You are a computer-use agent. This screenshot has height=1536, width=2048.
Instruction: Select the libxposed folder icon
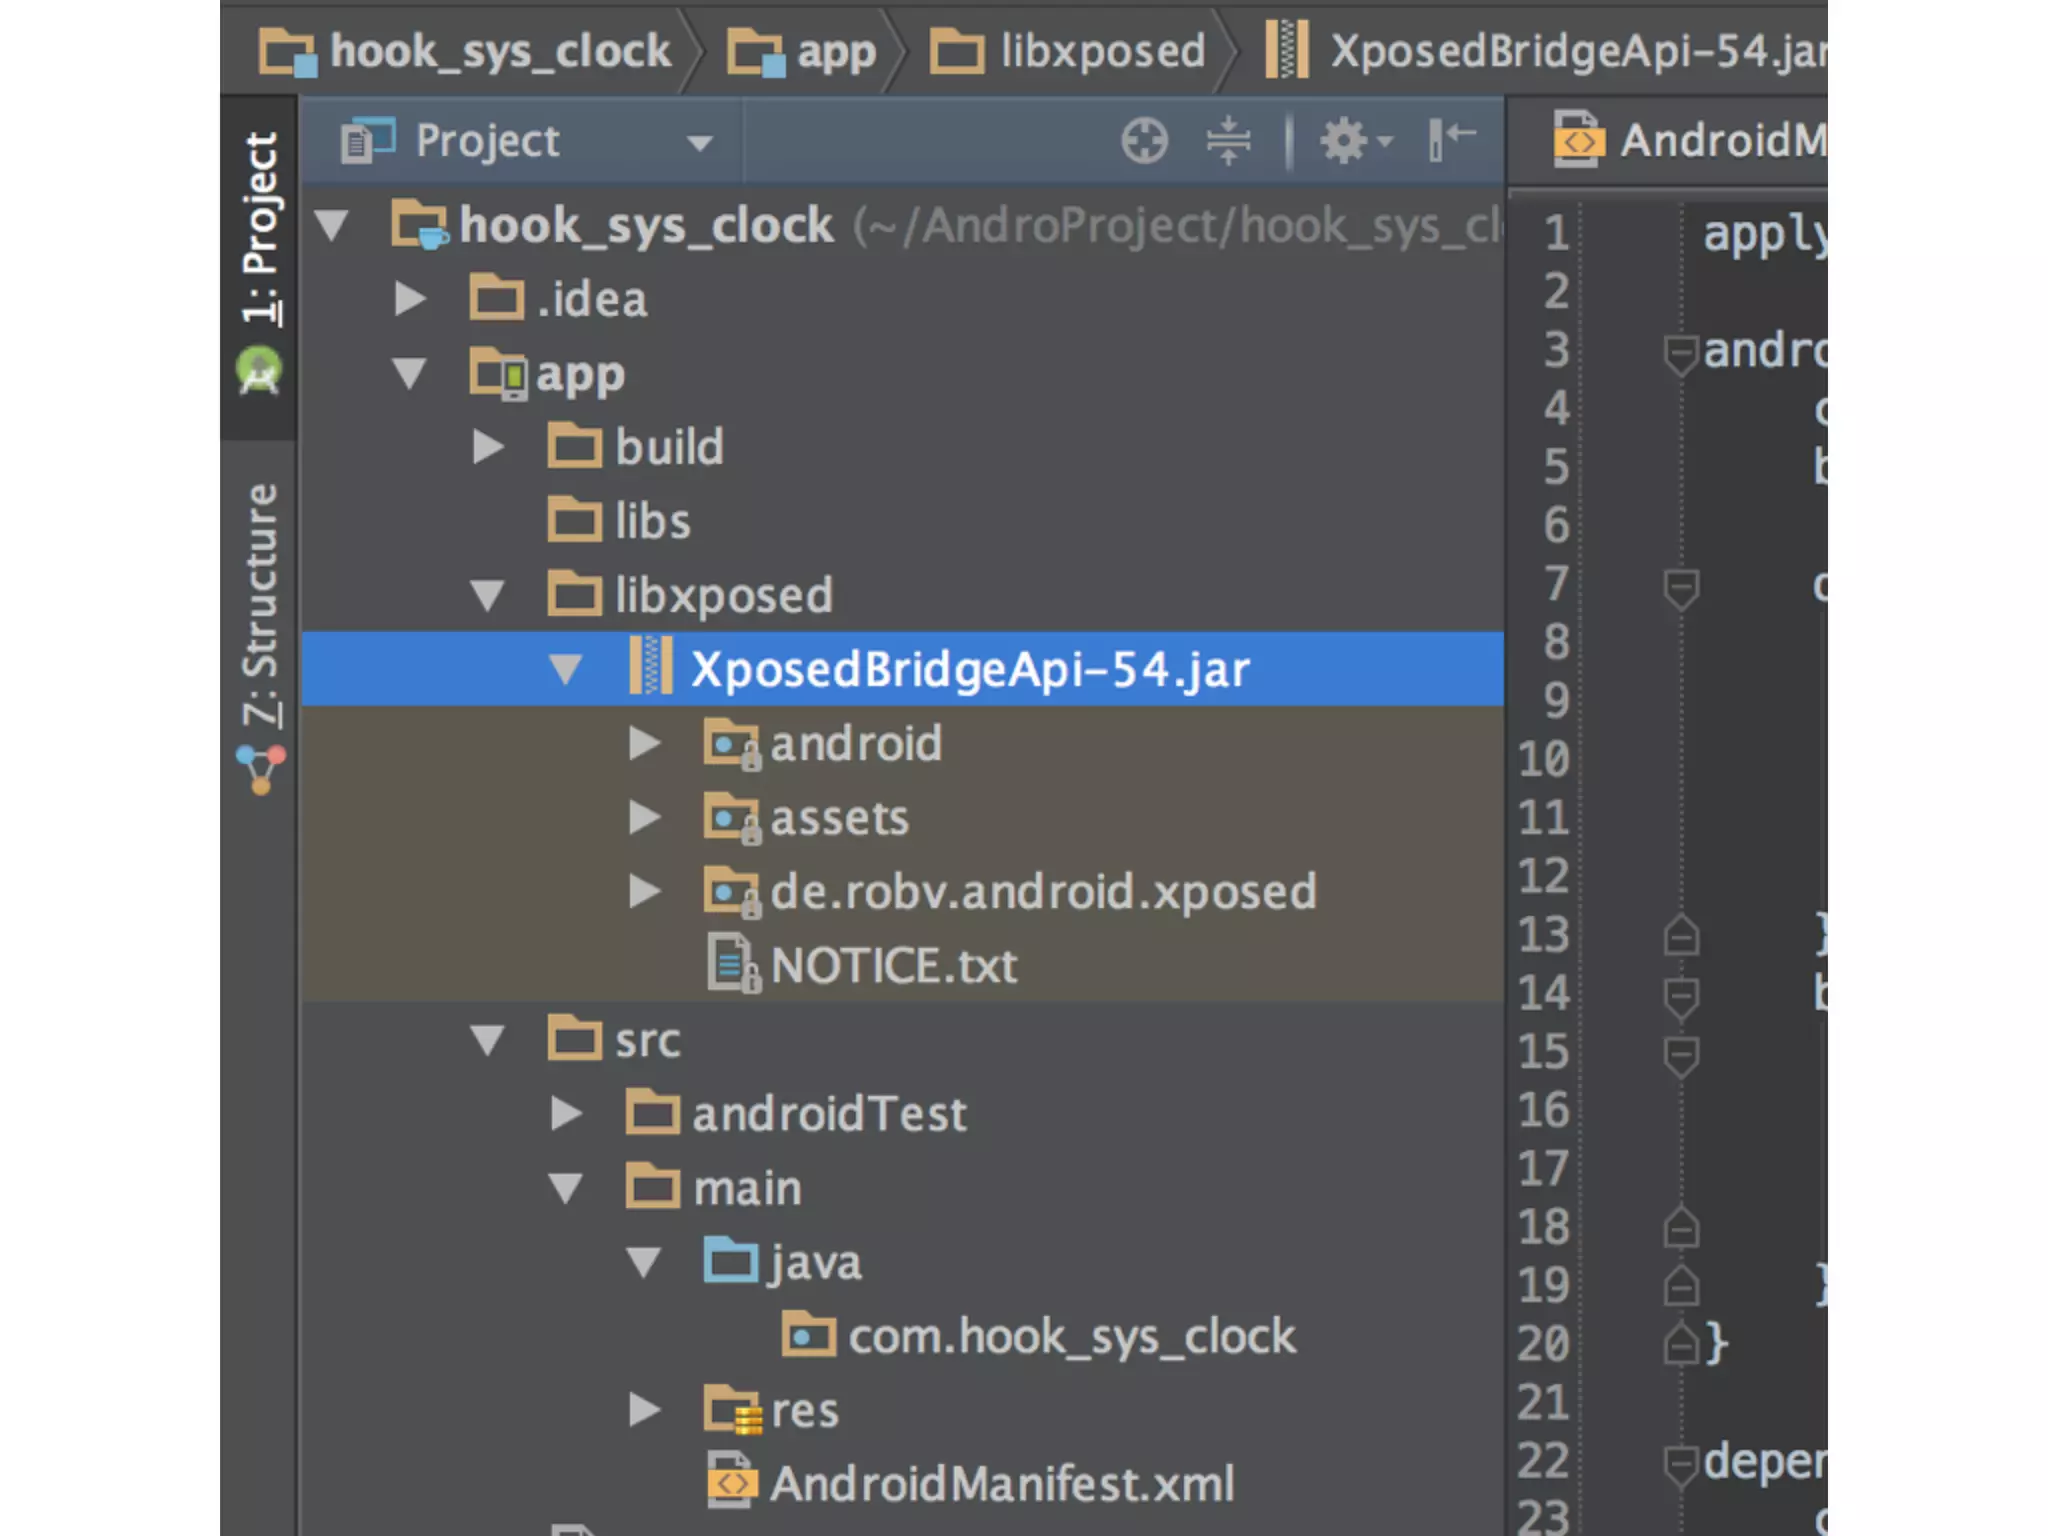point(575,593)
